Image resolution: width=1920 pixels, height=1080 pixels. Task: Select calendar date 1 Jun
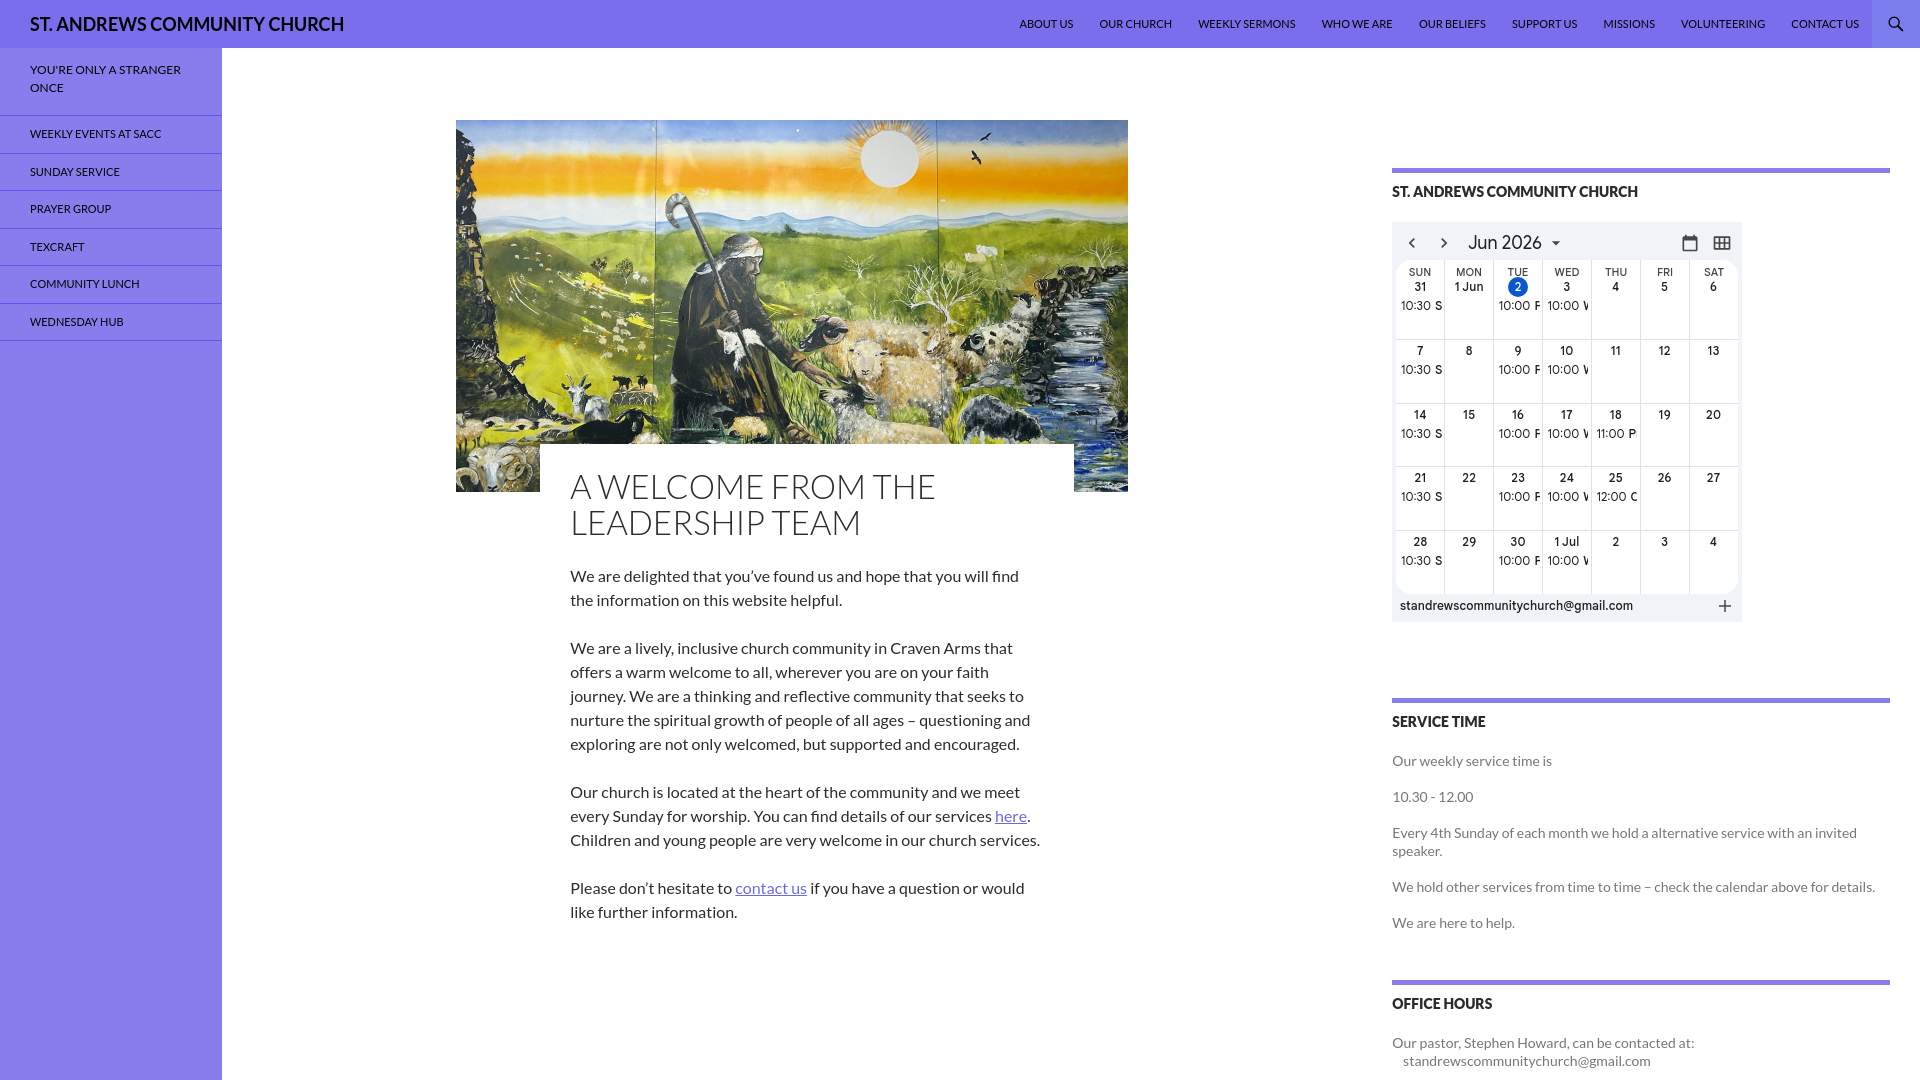(x=1469, y=287)
